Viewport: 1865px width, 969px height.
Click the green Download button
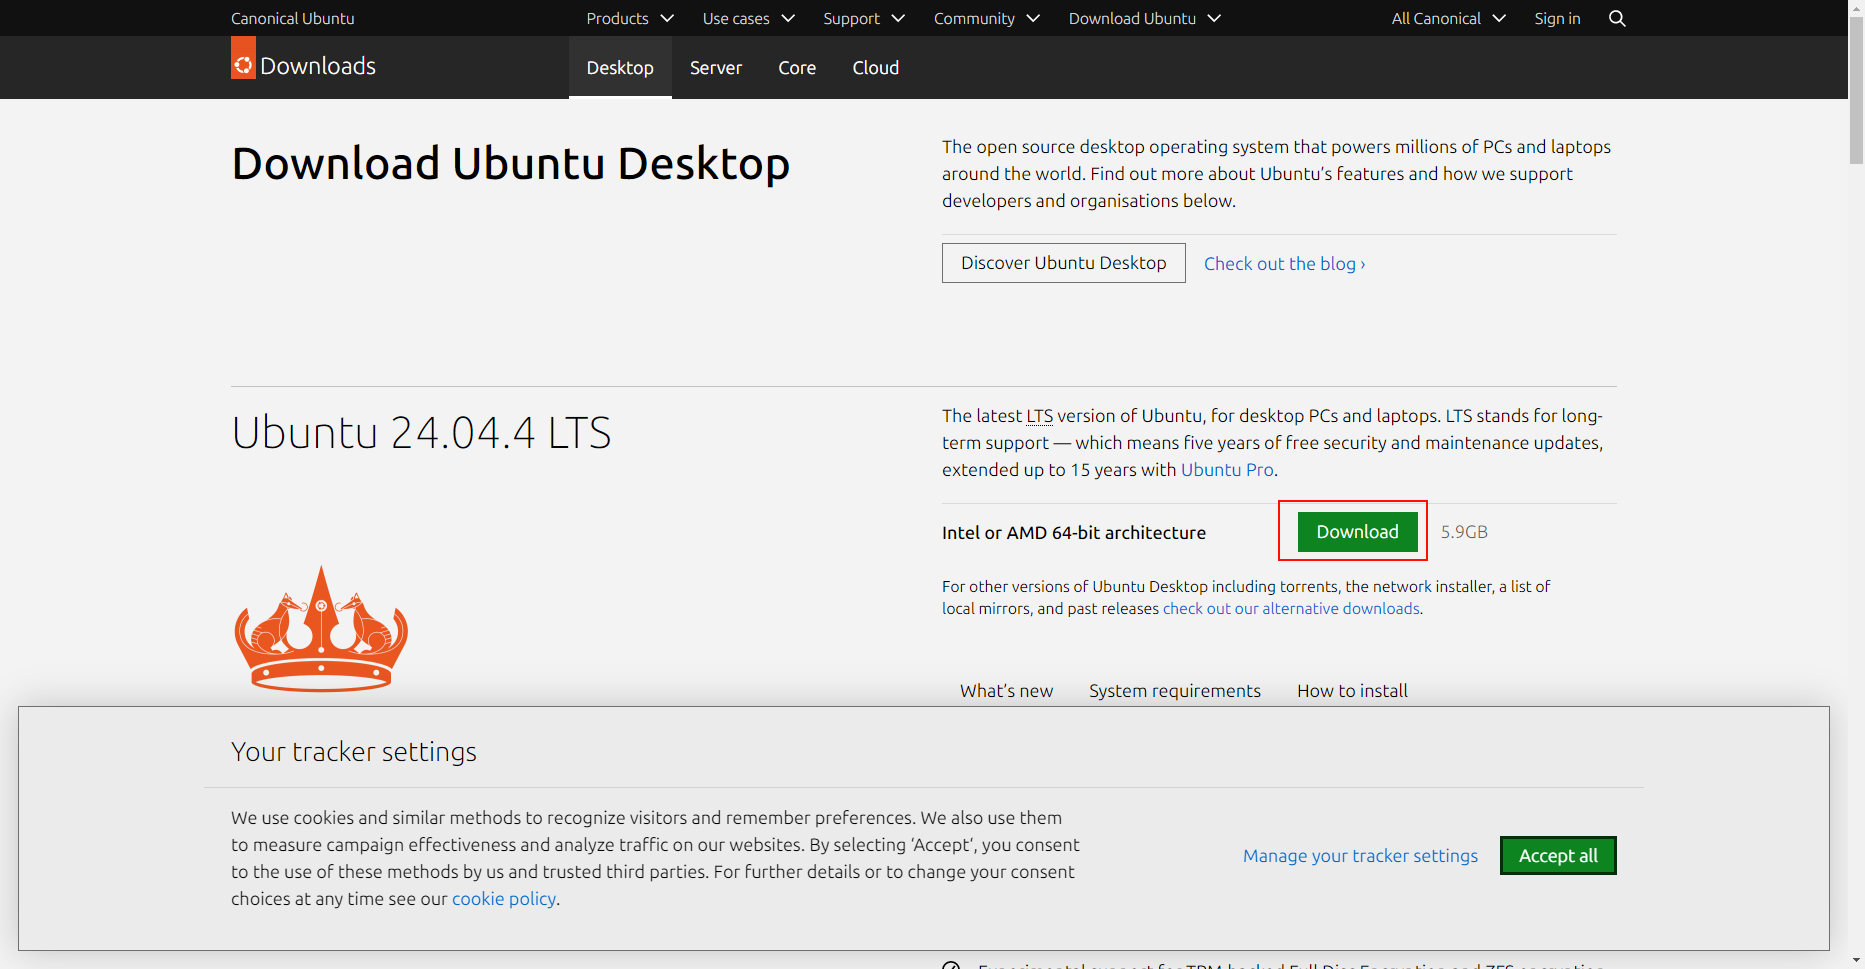(x=1357, y=531)
